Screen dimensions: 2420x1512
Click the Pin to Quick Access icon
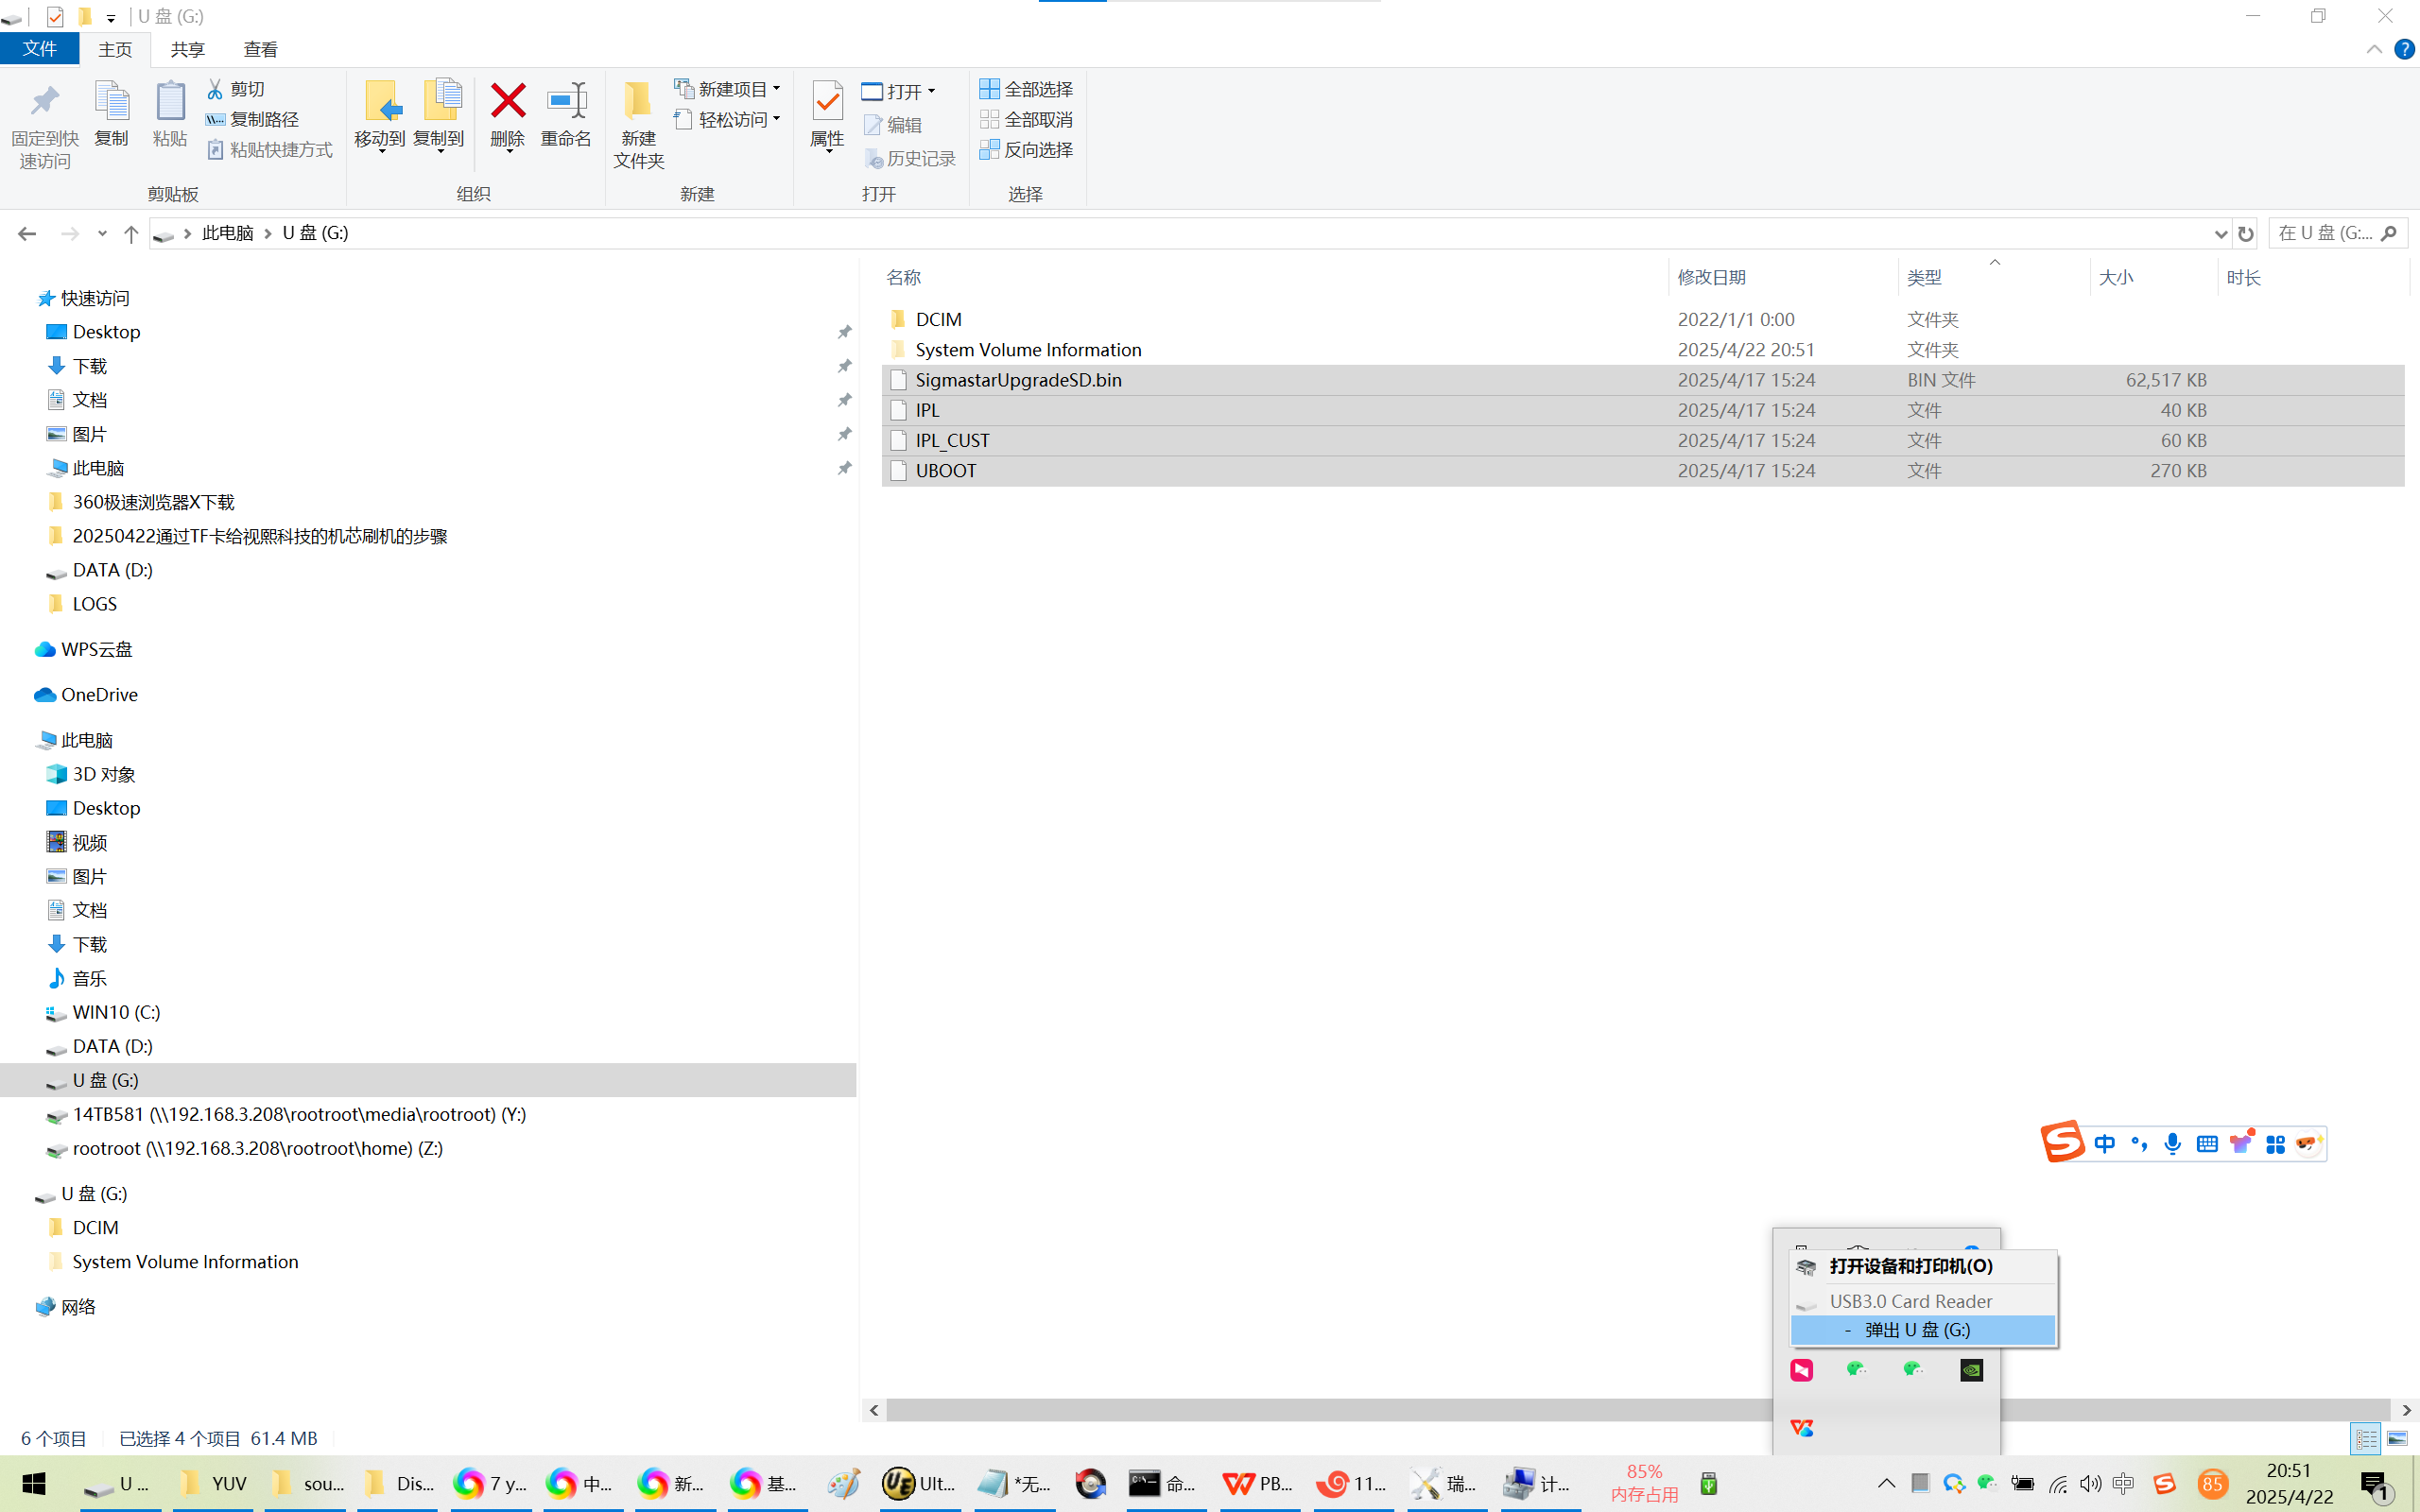click(x=44, y=101)
